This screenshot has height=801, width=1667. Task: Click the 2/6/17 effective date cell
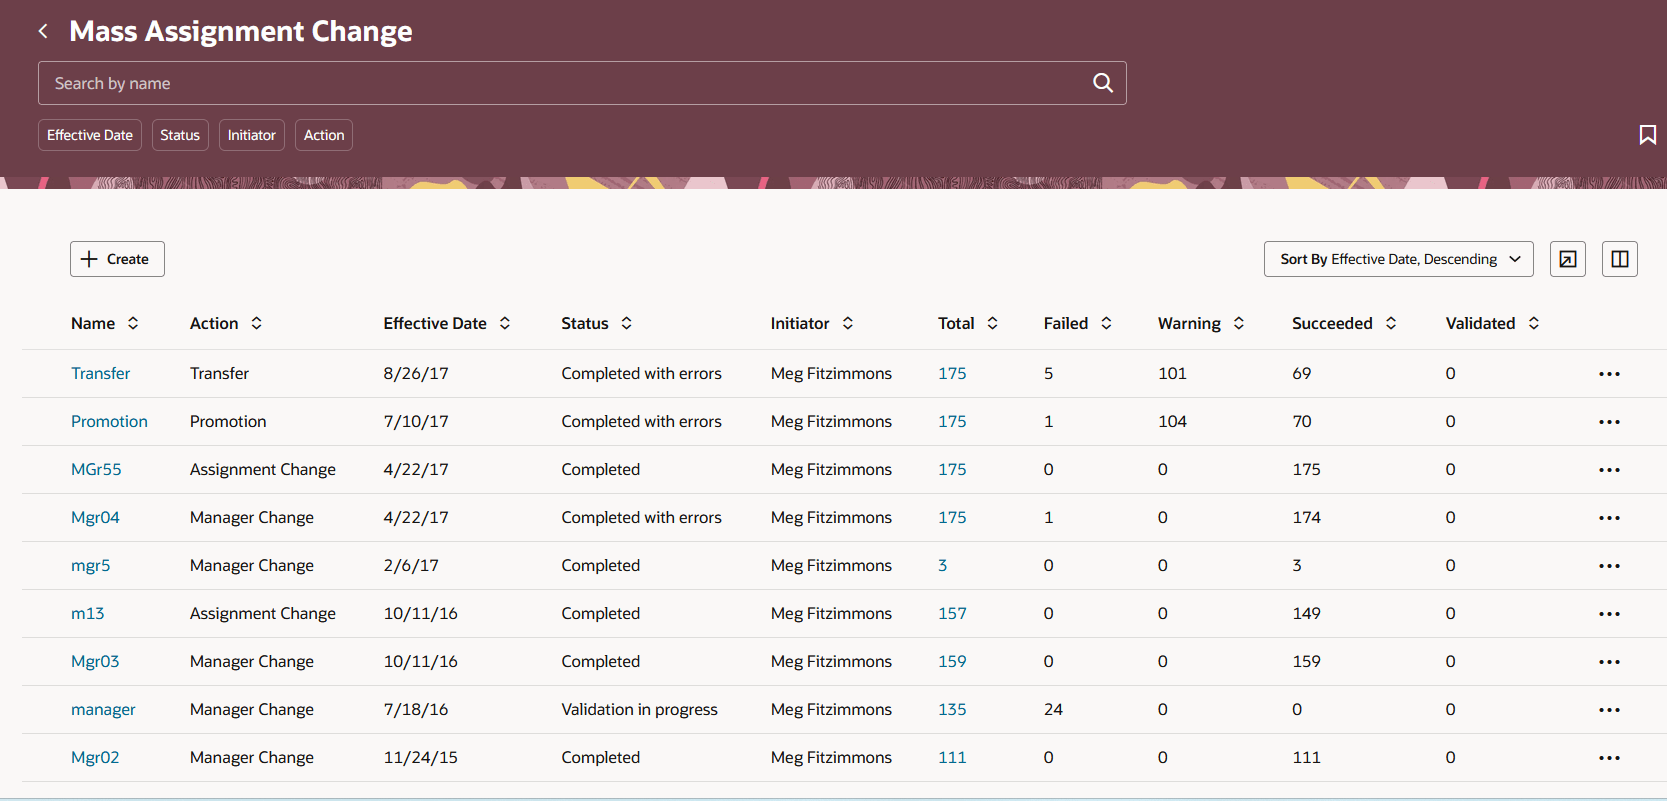[411, 565]
